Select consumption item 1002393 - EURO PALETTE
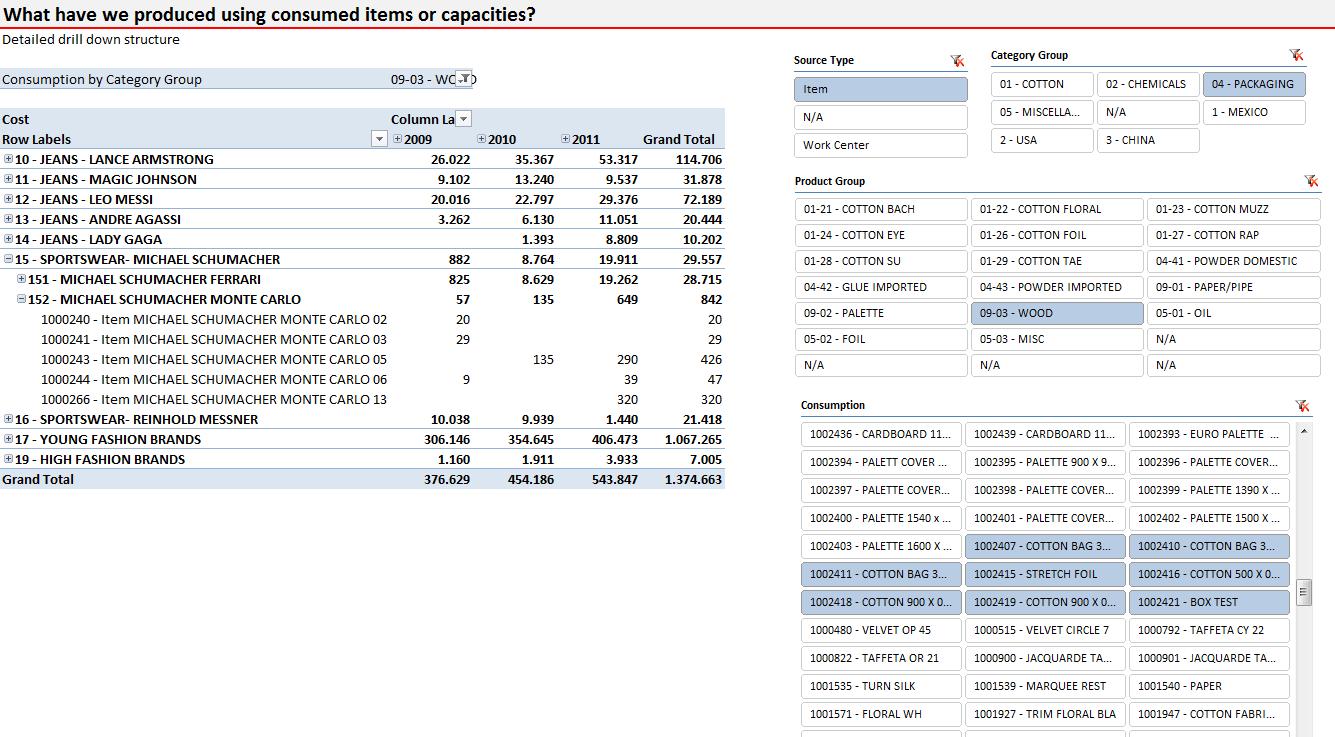1335x737 pixels. [1209, 434]
